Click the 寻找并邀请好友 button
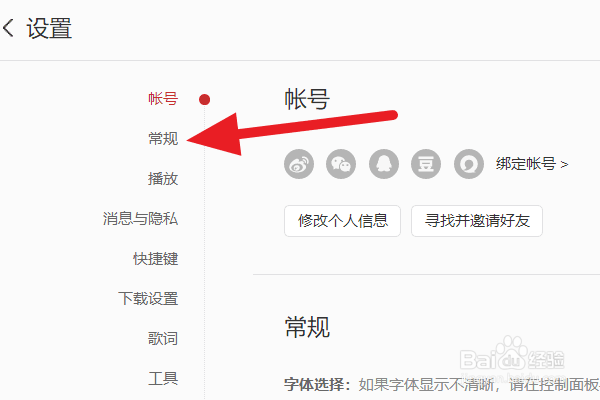This screenshot has width=600, height=400. [477, 221]
